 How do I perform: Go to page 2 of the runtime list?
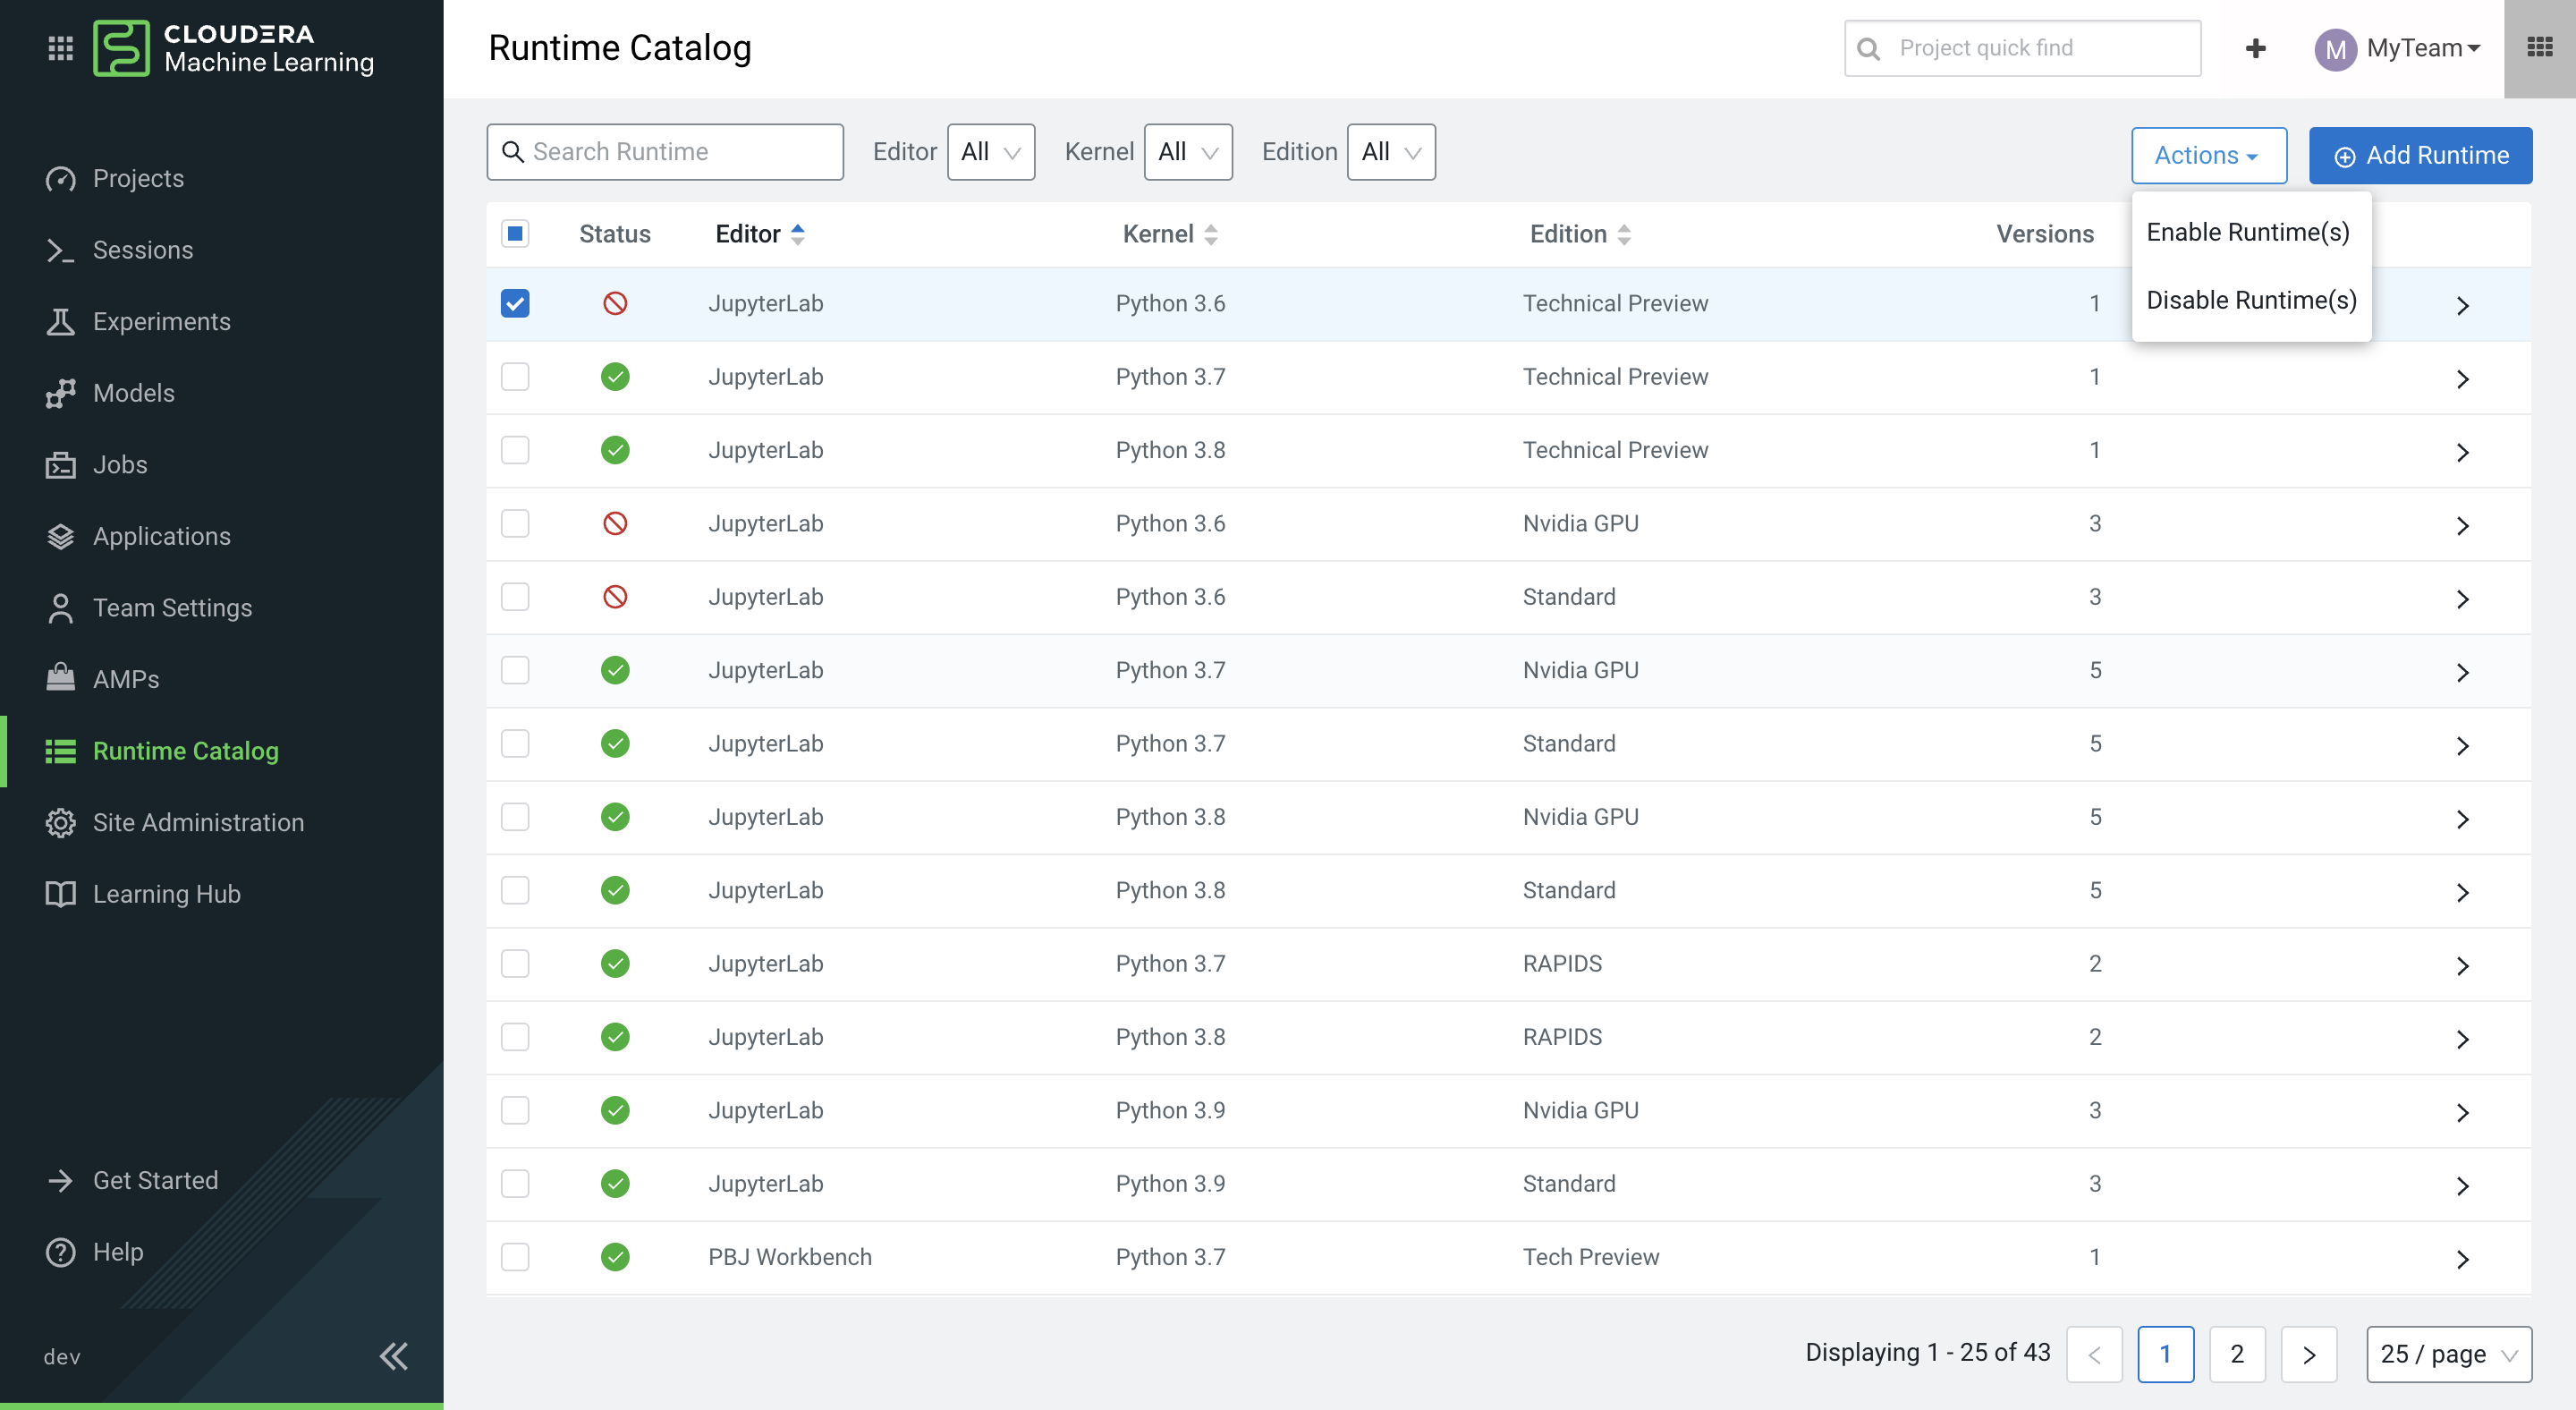click(x=2238, y=1354)
